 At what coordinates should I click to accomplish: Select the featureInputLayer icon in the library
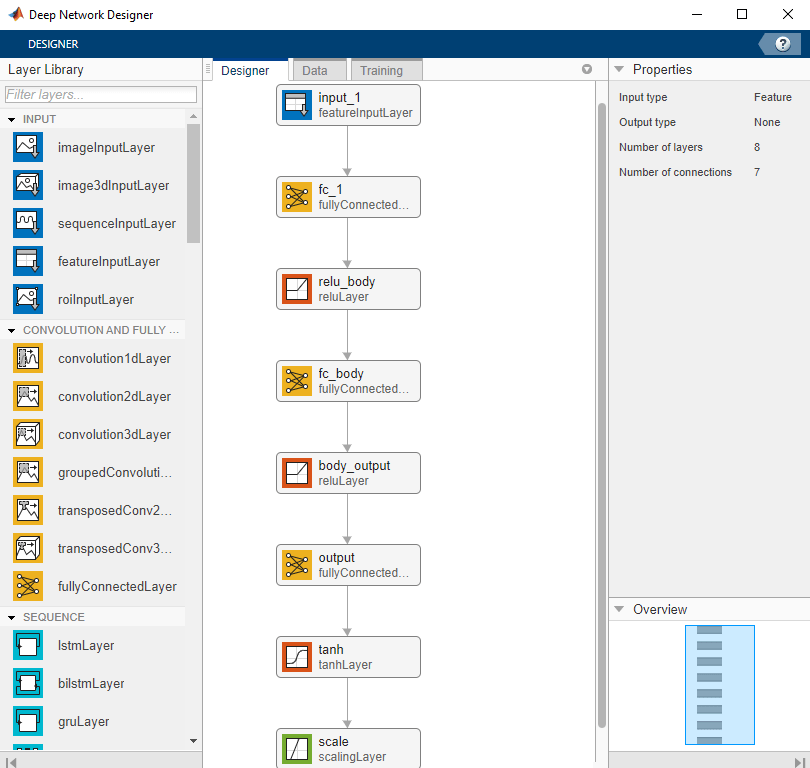(x=28, y=261)
